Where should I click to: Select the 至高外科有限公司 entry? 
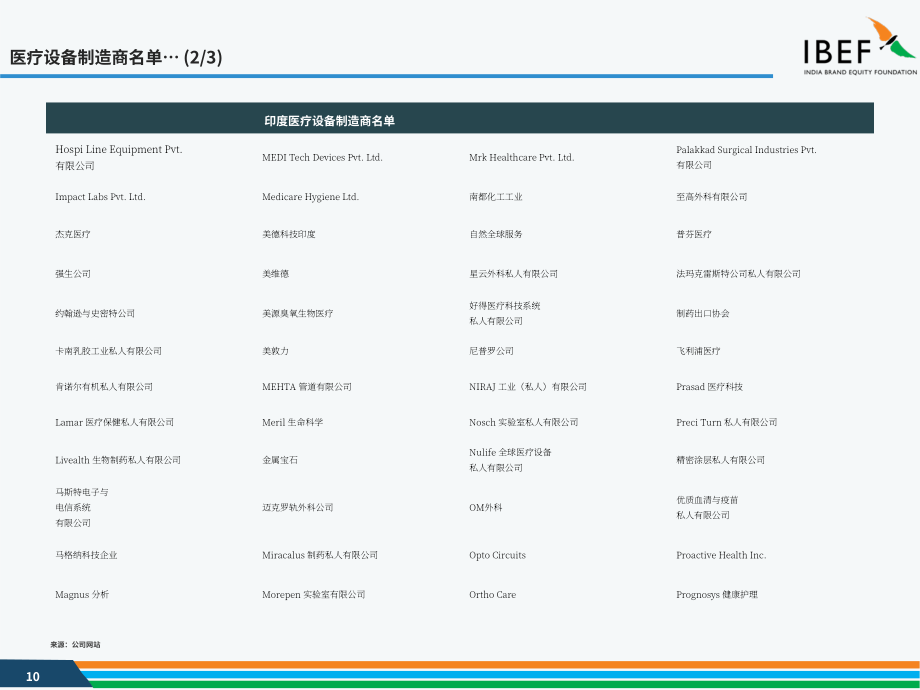712,197
